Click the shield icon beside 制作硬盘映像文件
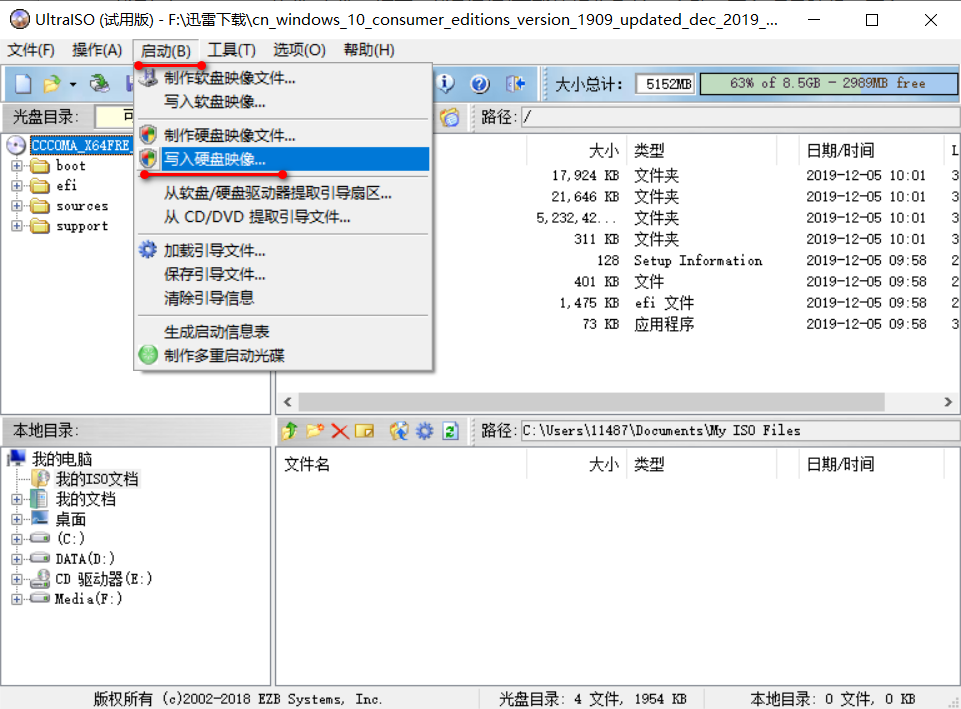961x709 pixels. (148, 135)
